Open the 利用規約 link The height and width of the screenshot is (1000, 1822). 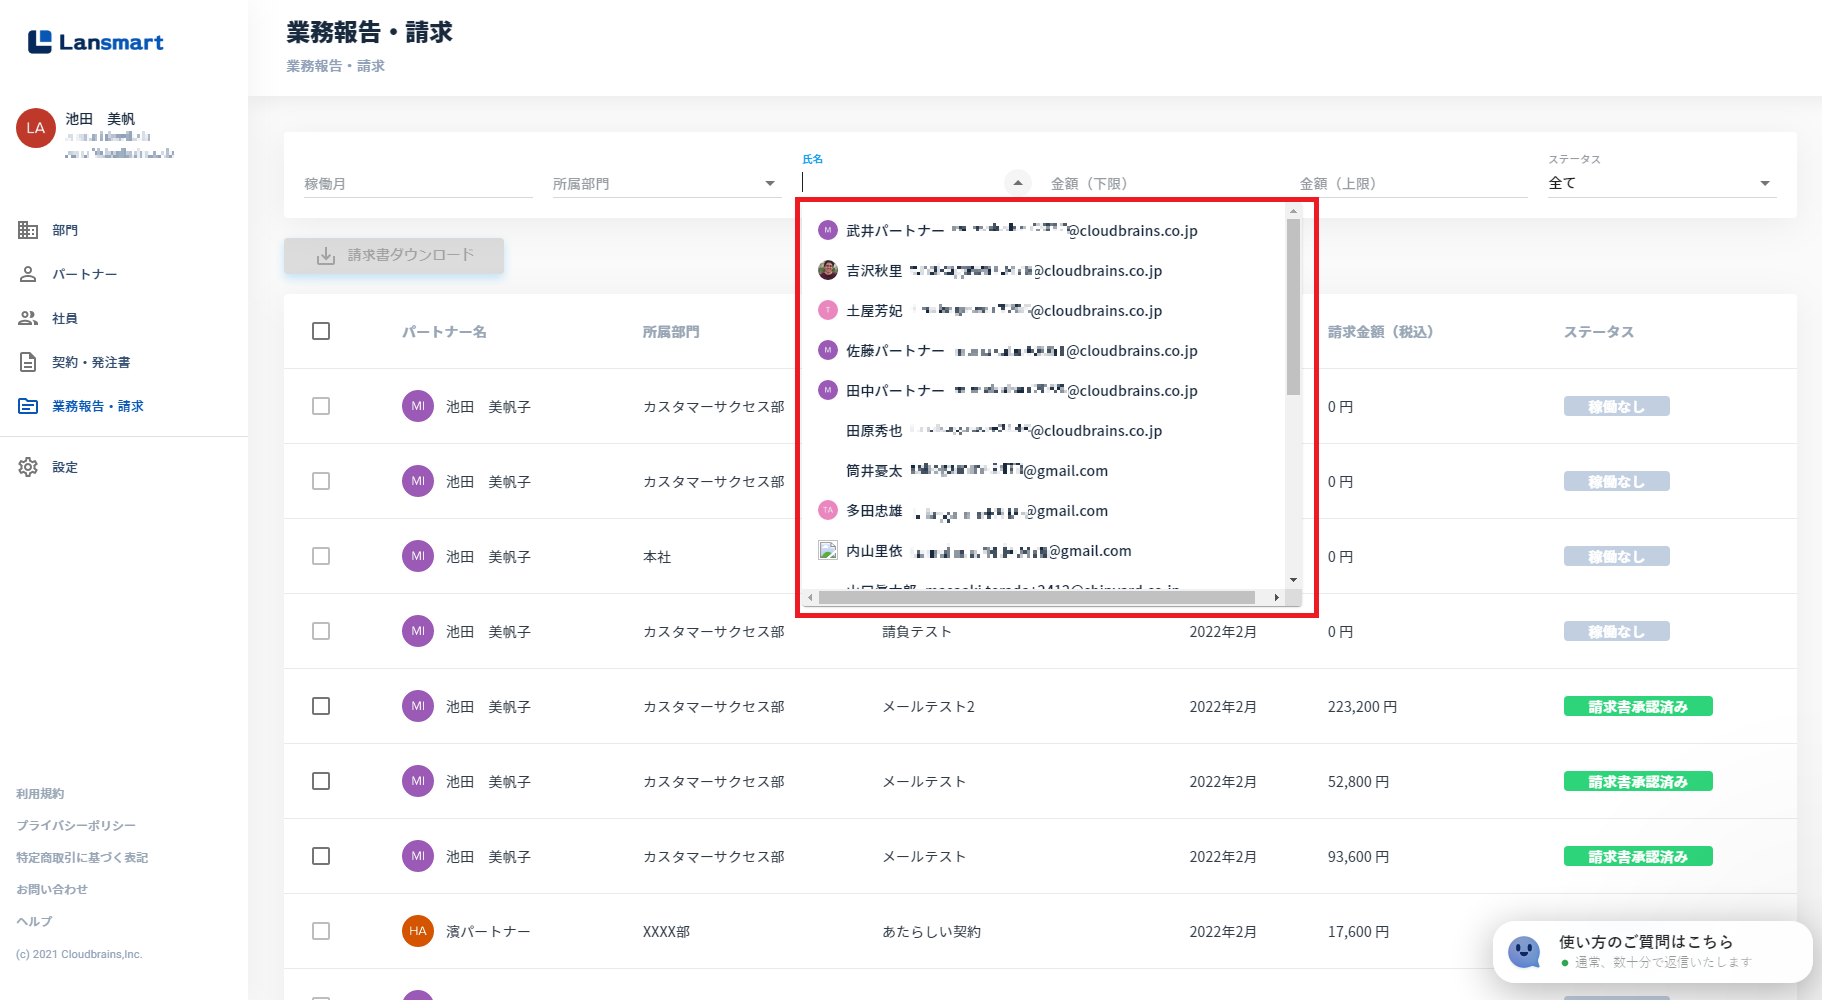(40, 794)
